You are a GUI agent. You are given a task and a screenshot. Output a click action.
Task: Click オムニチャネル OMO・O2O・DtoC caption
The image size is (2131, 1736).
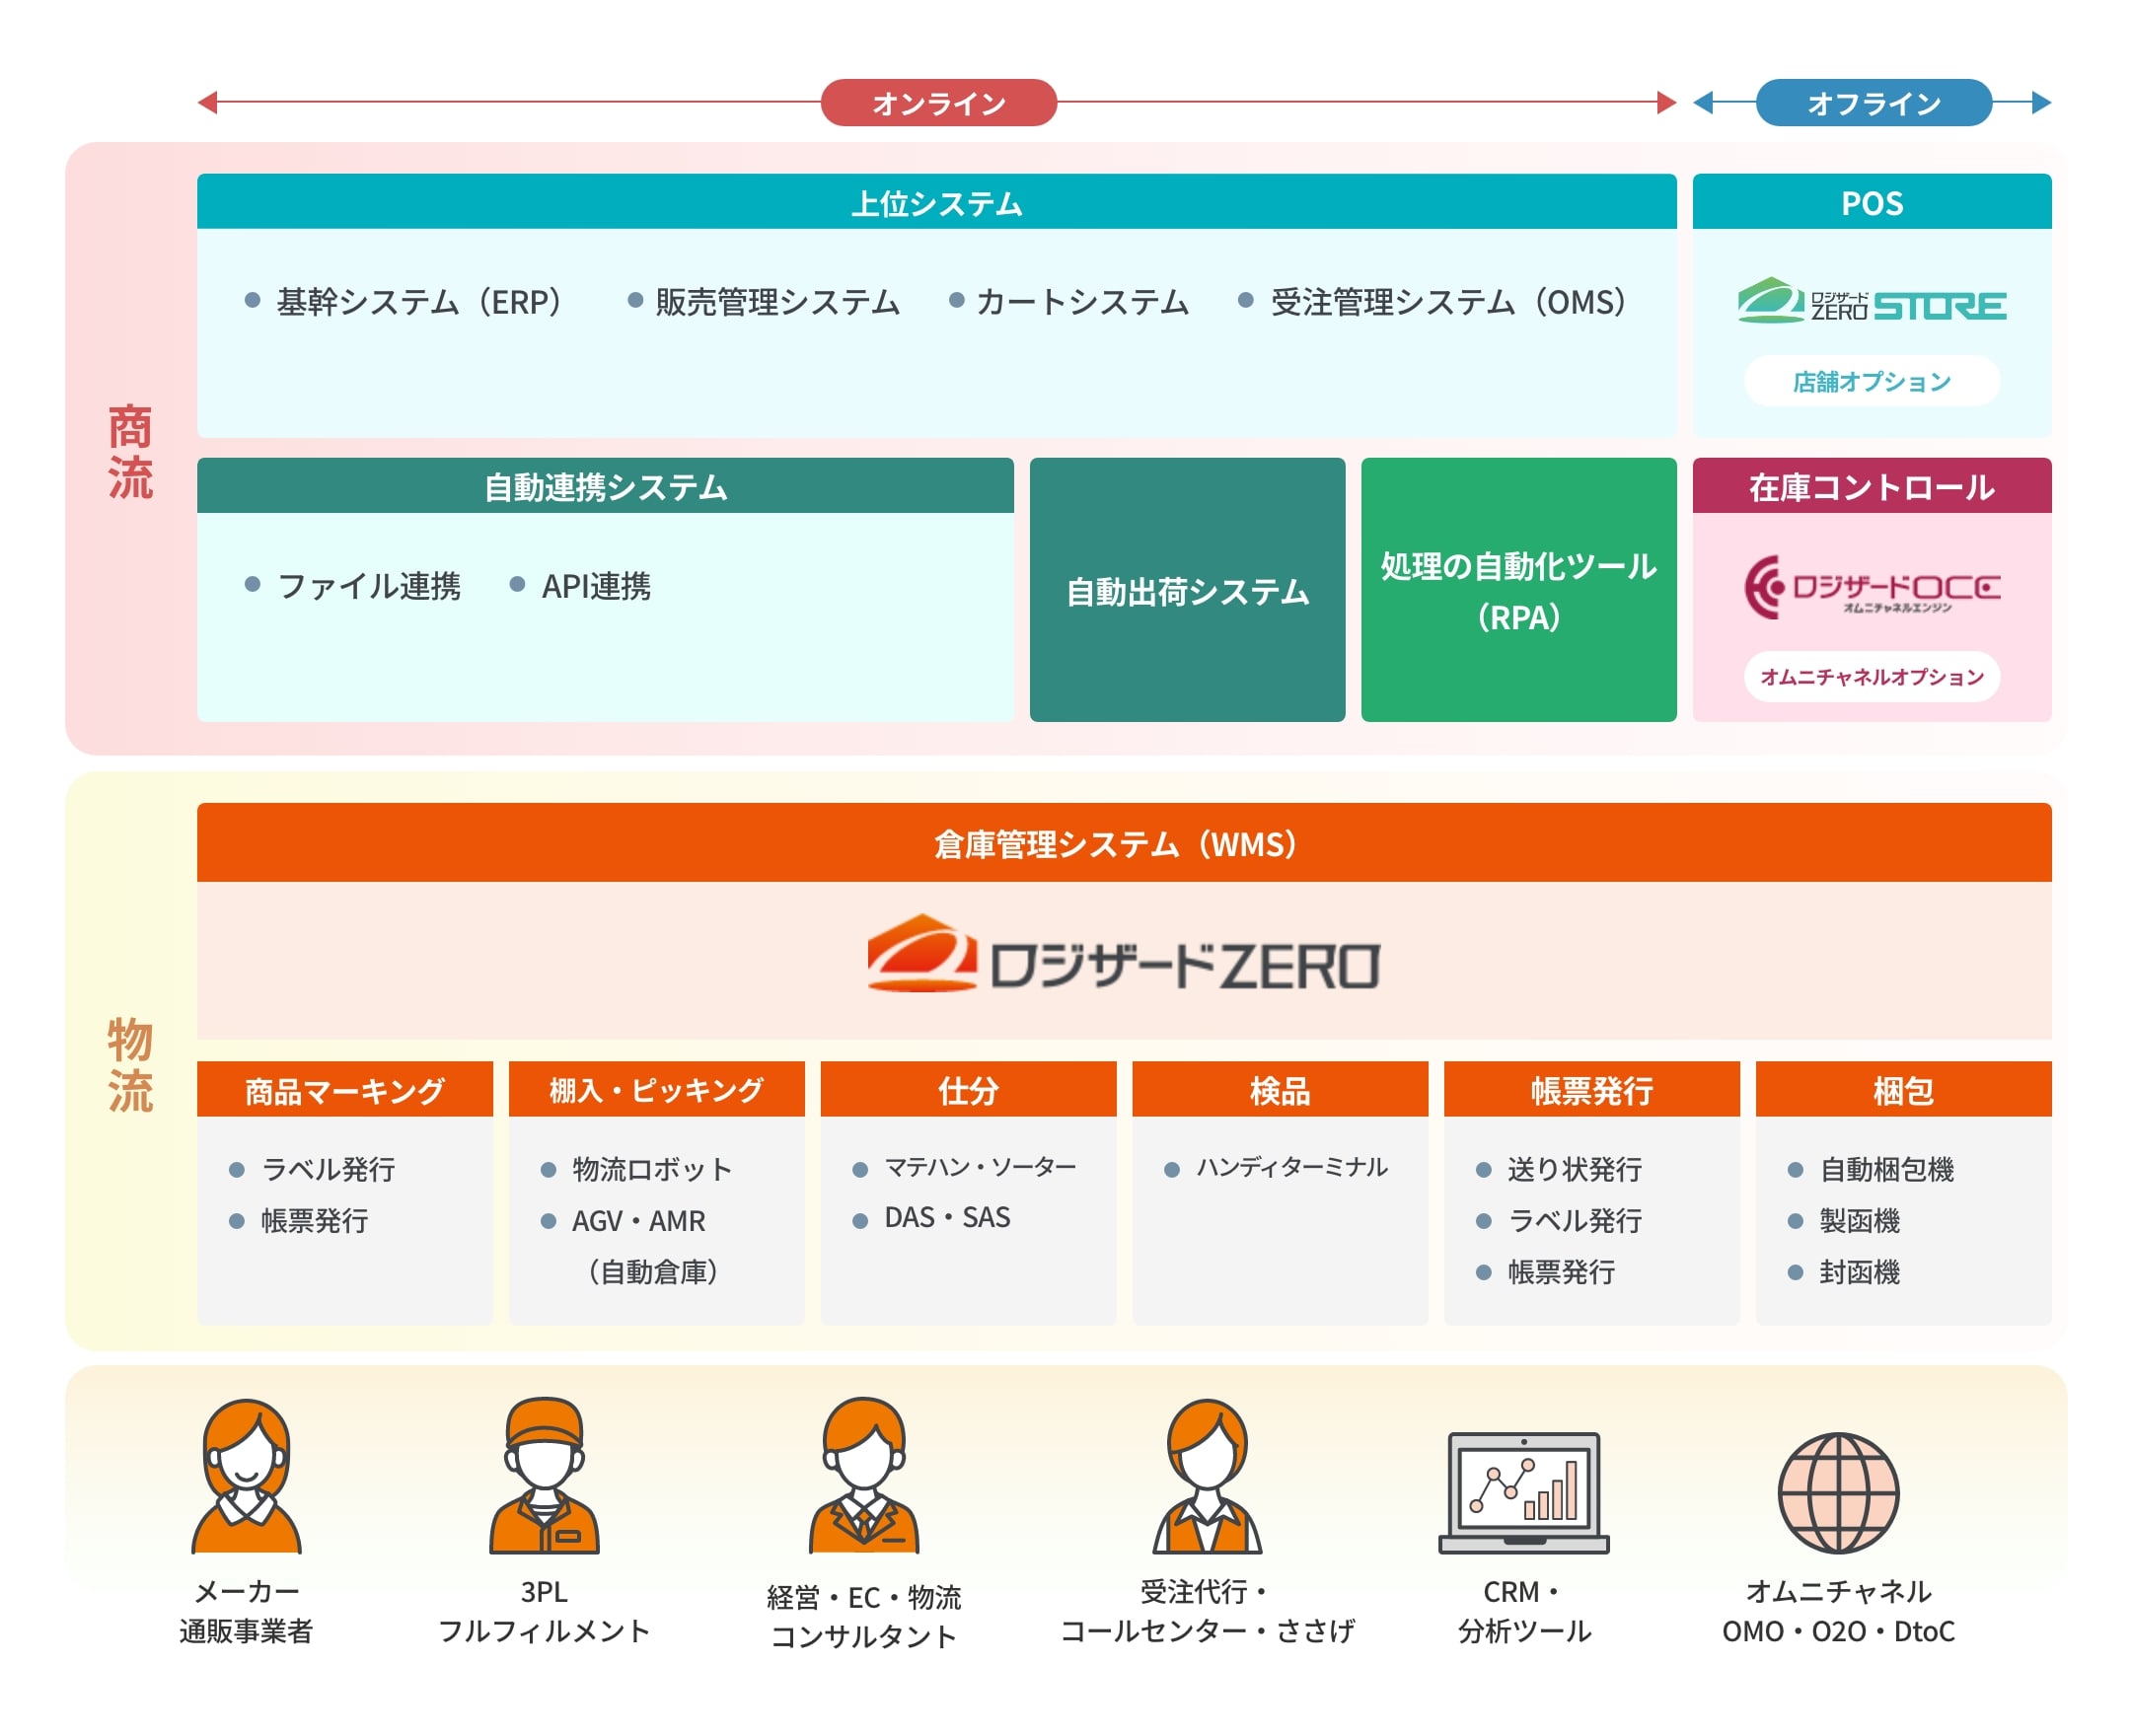click(1838, 1610)
